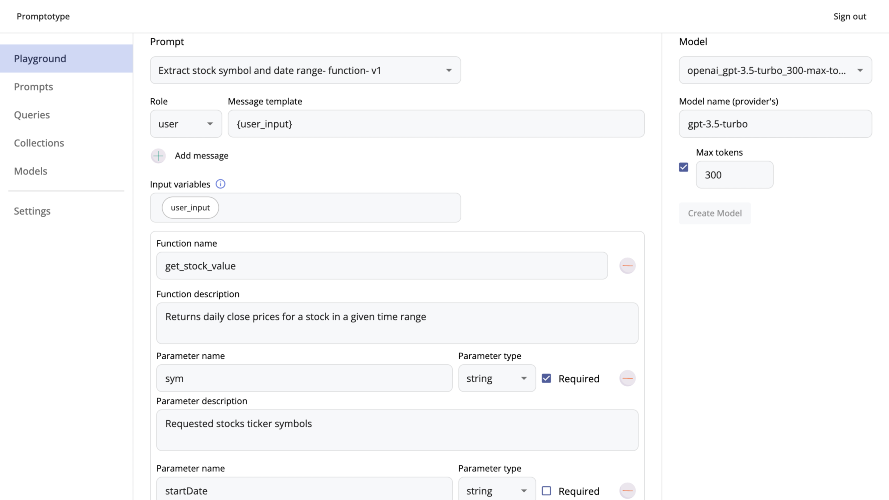Viewport: 889px width, 500px height.
Task: Go to Playground in the sidebar
Action: point(66,58)
